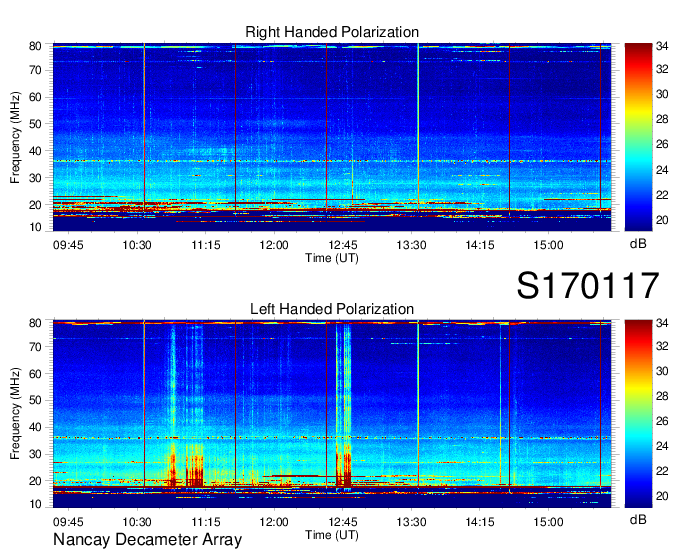Click the 12:45 tick label of lower plot
The image size is (680, 552).
click(343, 522)
